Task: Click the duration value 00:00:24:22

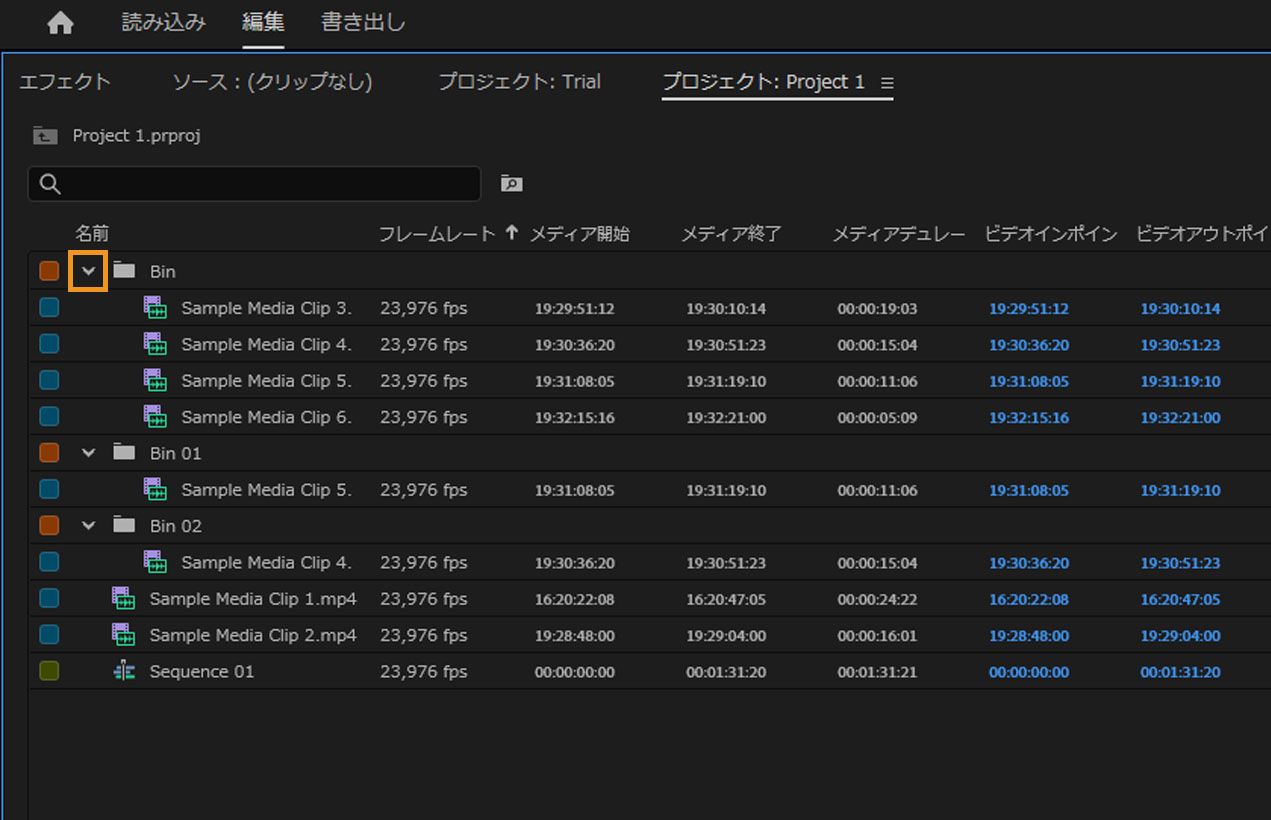Action: point(877,600)
